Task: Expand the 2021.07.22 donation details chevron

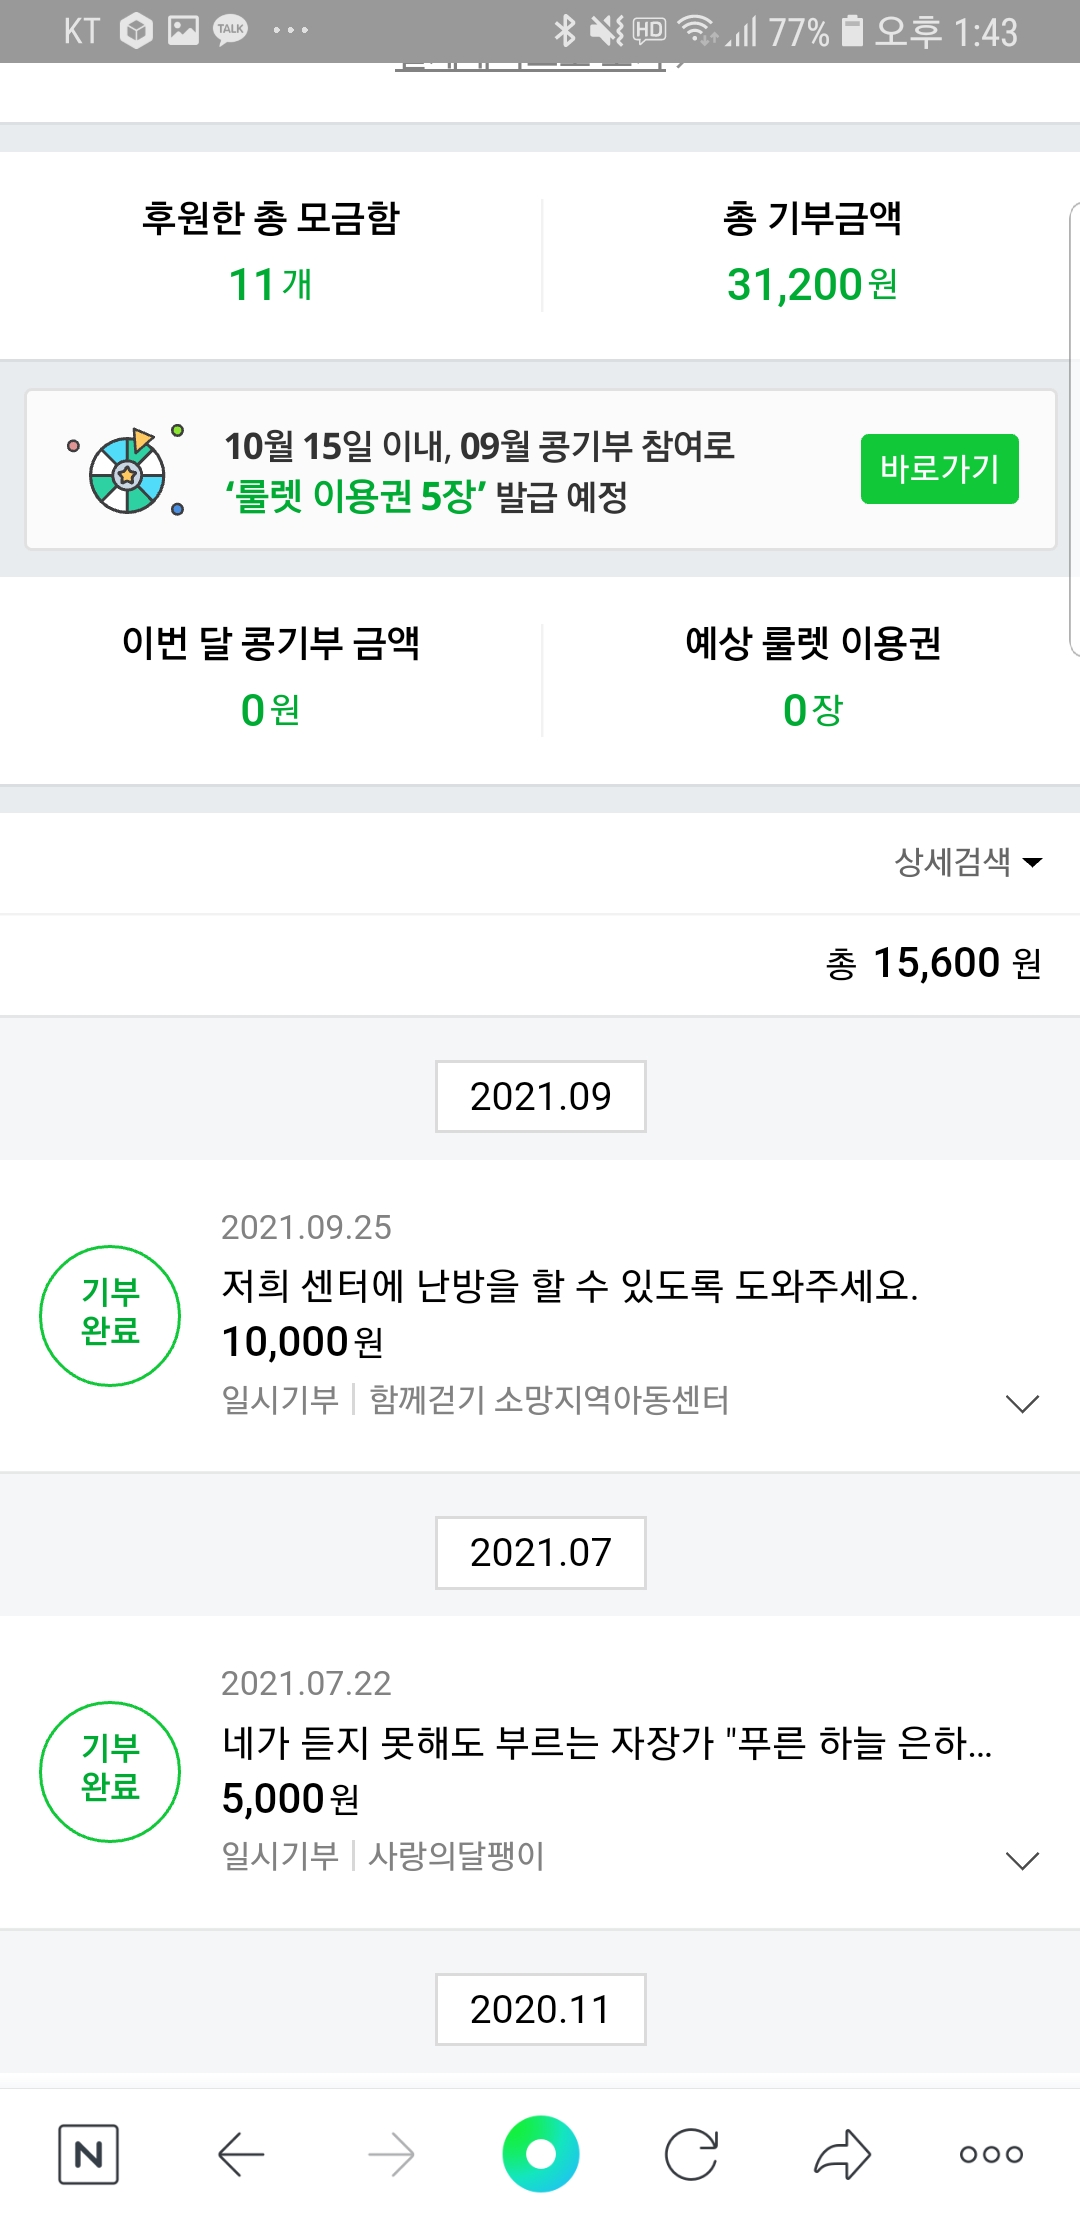Action: 1022,1860
